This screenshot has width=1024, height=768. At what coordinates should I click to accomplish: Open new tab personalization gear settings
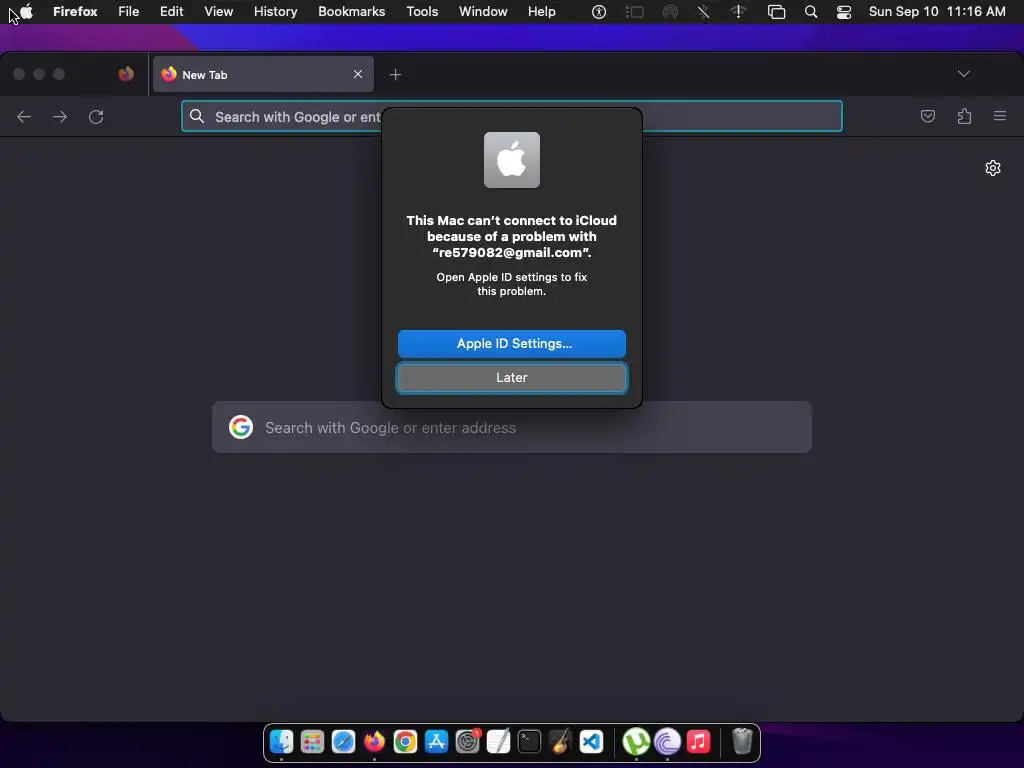[993, 168]
